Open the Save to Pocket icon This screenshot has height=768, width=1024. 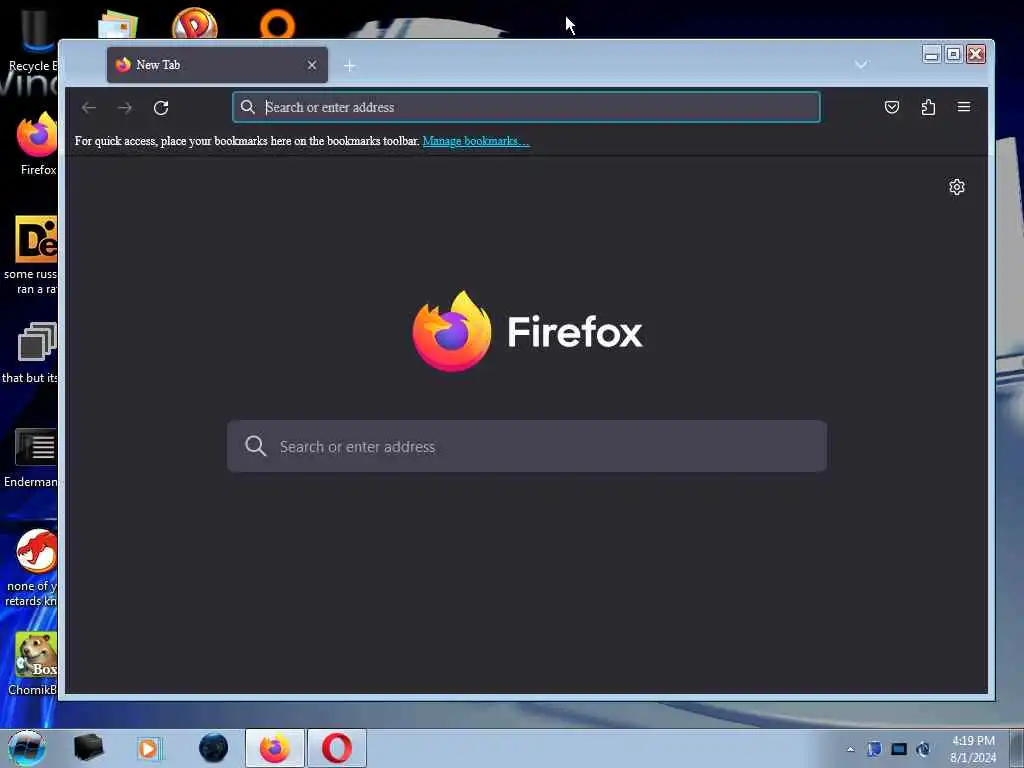click(891, 107)
